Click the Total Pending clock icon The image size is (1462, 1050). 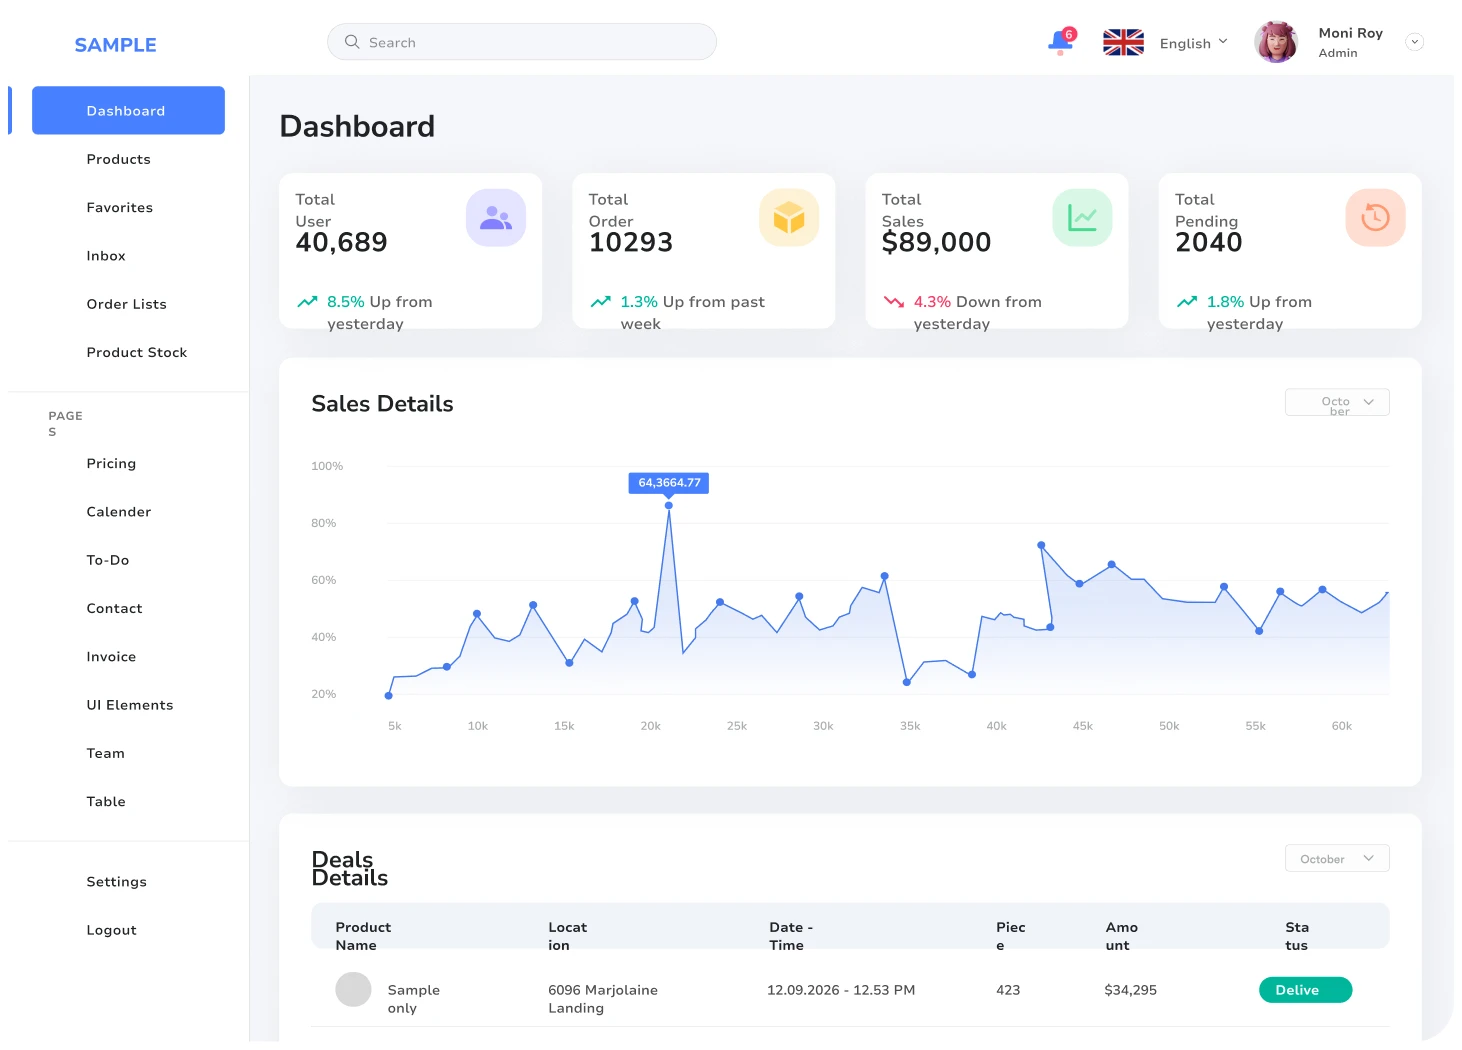click(x=1375, y=217)
